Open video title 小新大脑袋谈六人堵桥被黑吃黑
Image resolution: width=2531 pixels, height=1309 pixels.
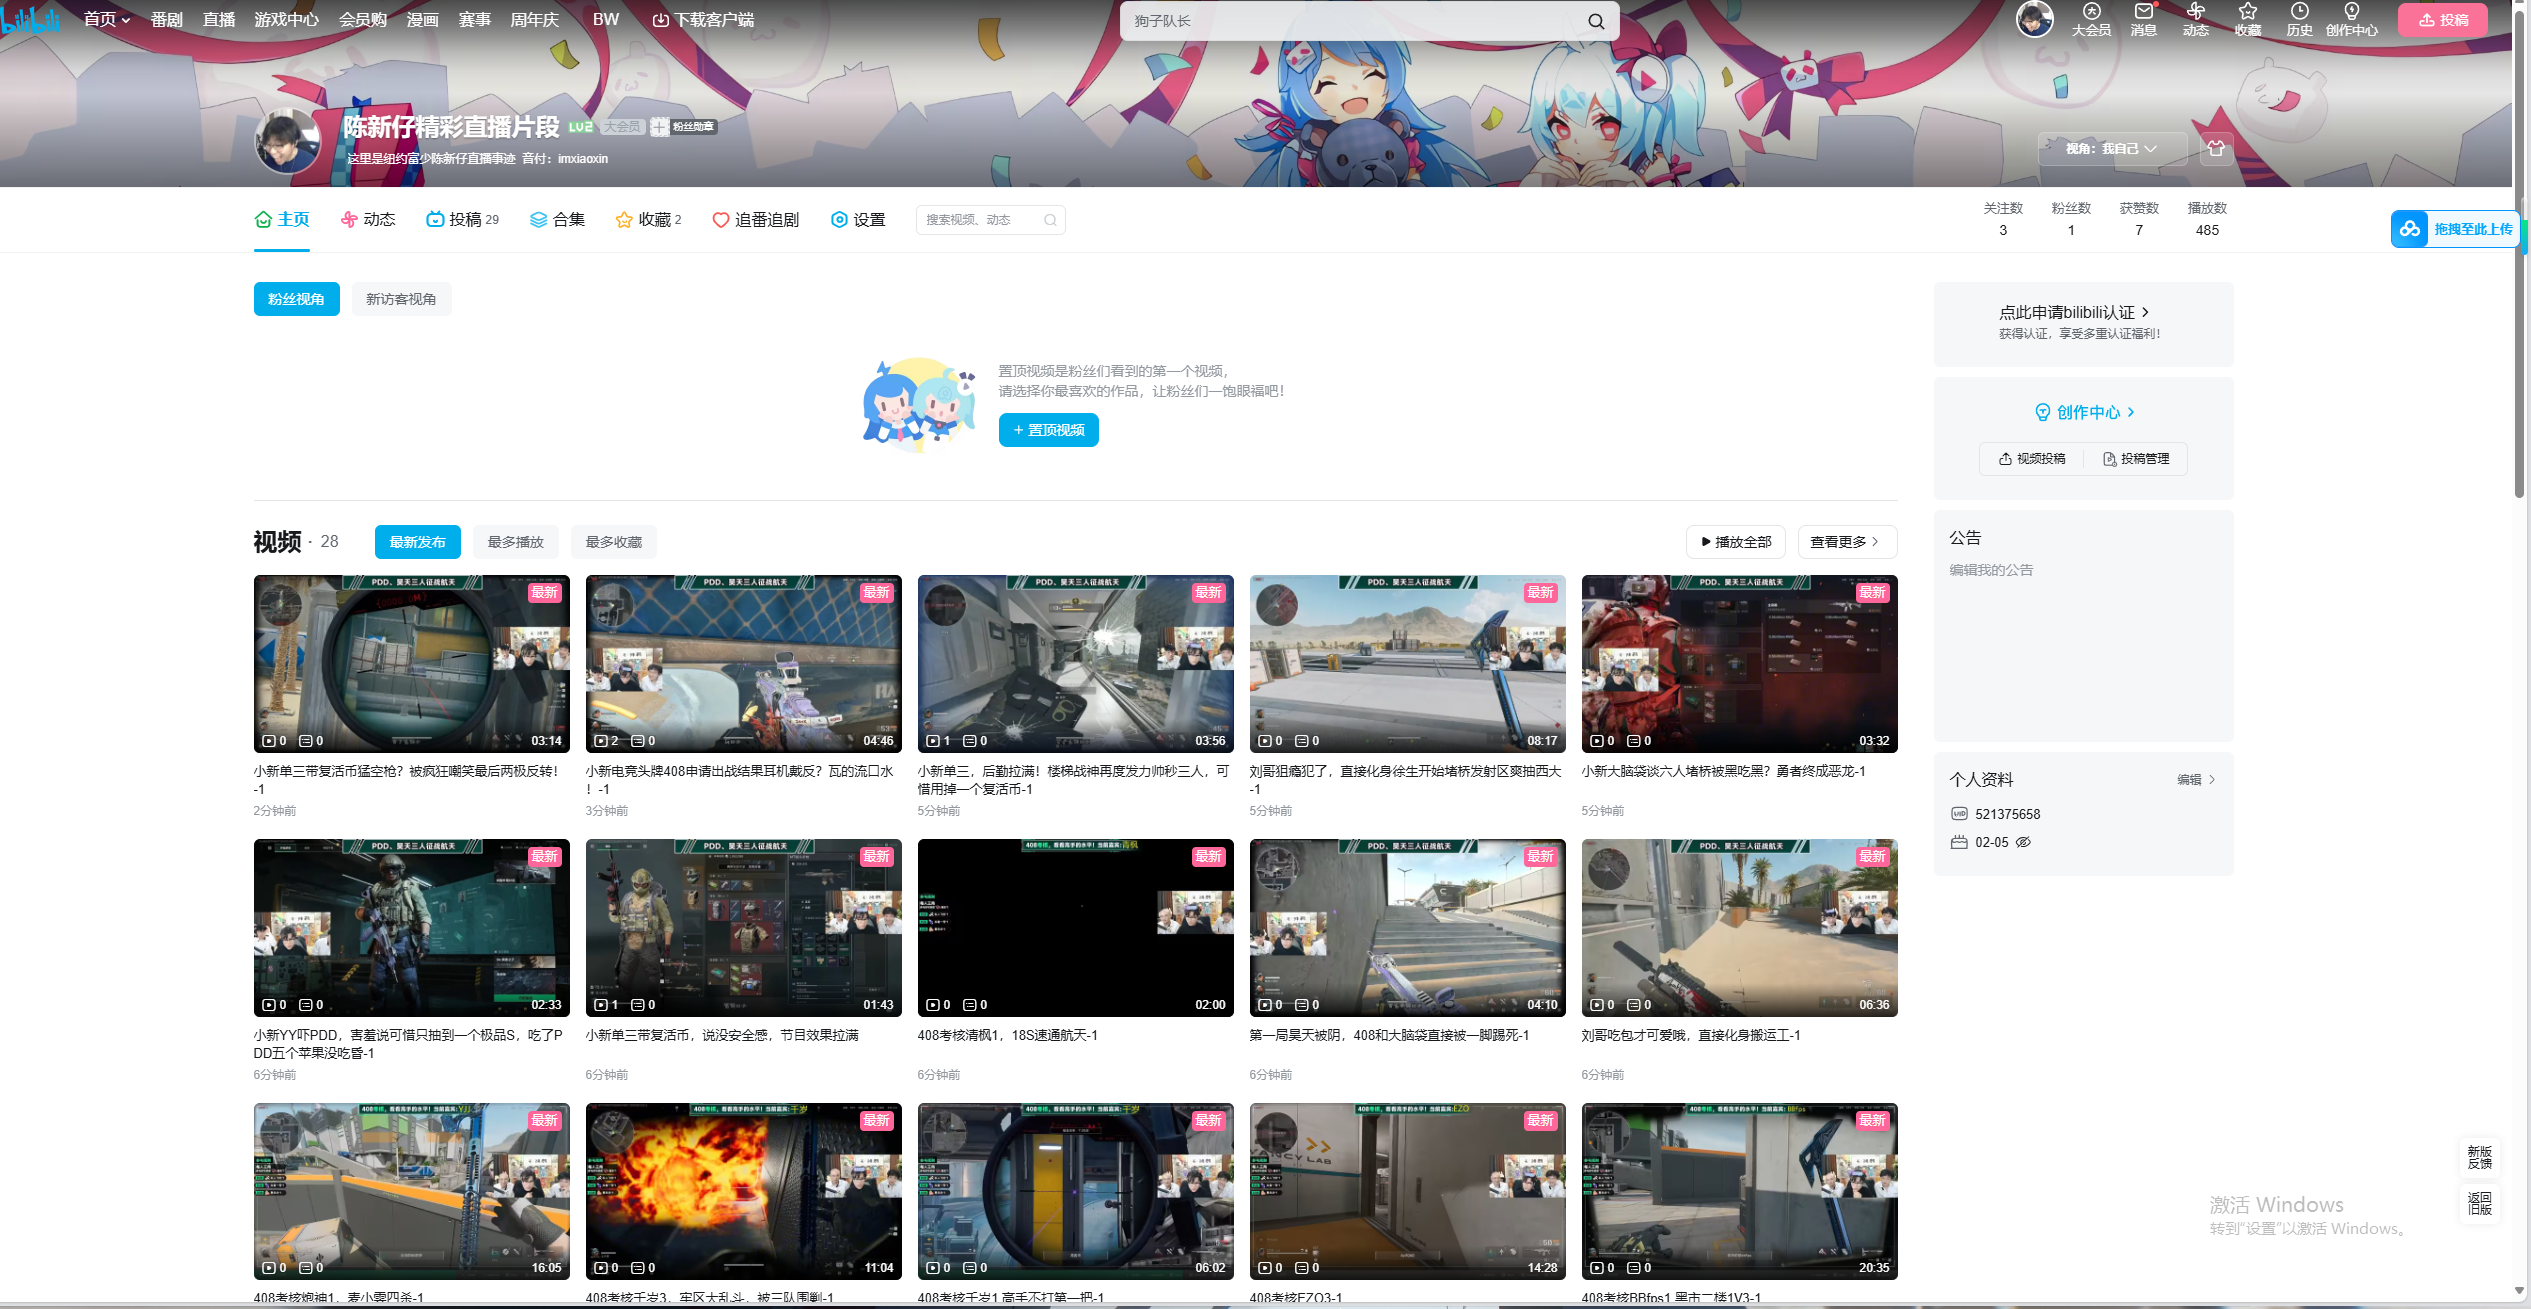click(1723, 771)
